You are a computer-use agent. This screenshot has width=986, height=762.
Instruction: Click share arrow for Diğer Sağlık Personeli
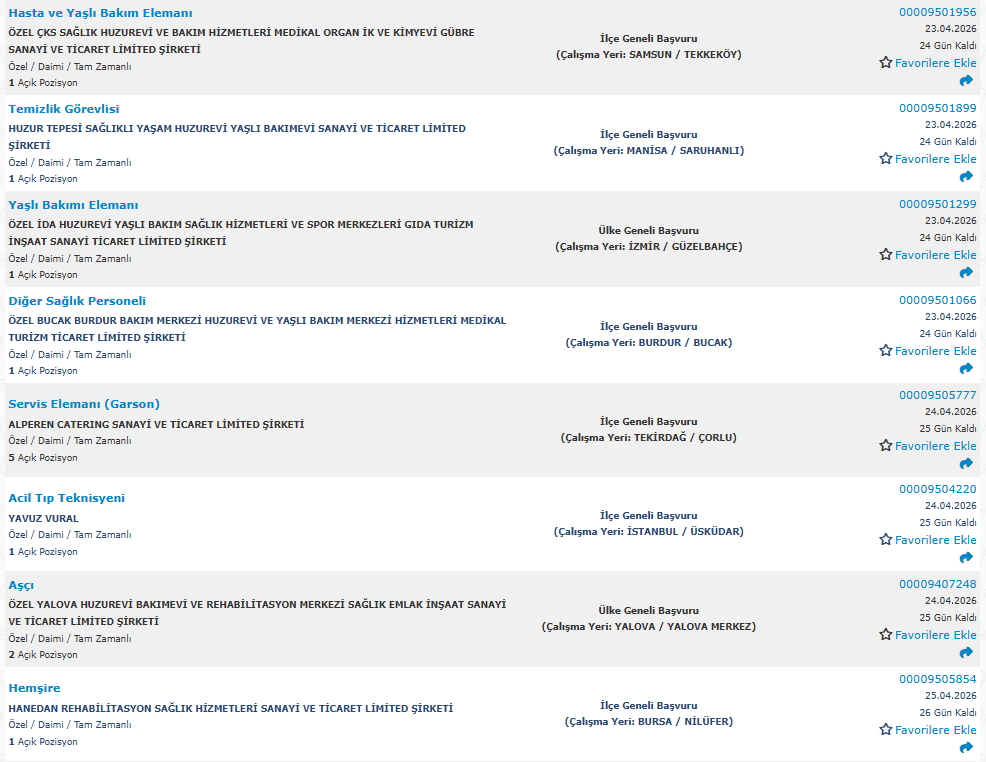966,369
